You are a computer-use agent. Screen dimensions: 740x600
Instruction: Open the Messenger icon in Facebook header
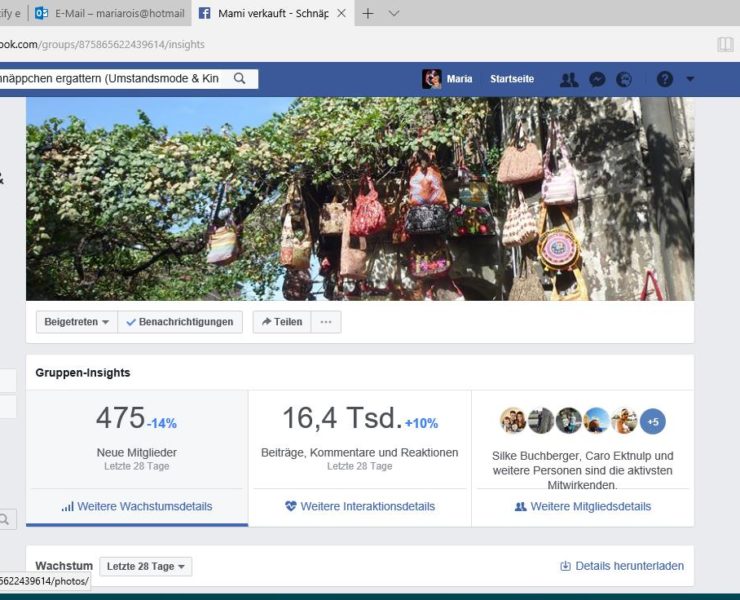(x=597, y=79)
